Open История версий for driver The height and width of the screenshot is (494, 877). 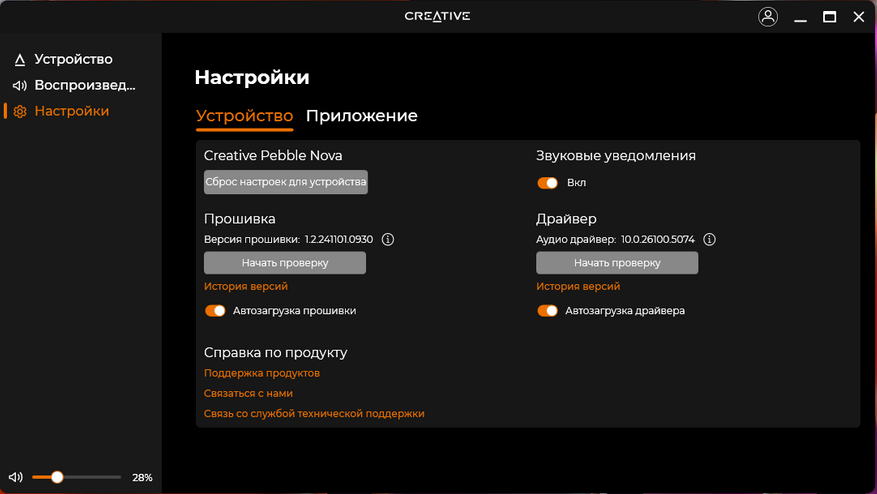click(x=578, y=286)
